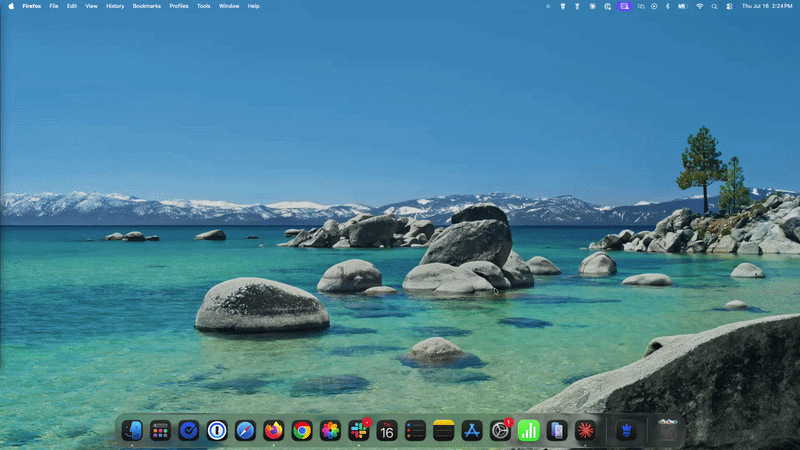Open the History menu

pyautogui.click(x=115, y=6)
